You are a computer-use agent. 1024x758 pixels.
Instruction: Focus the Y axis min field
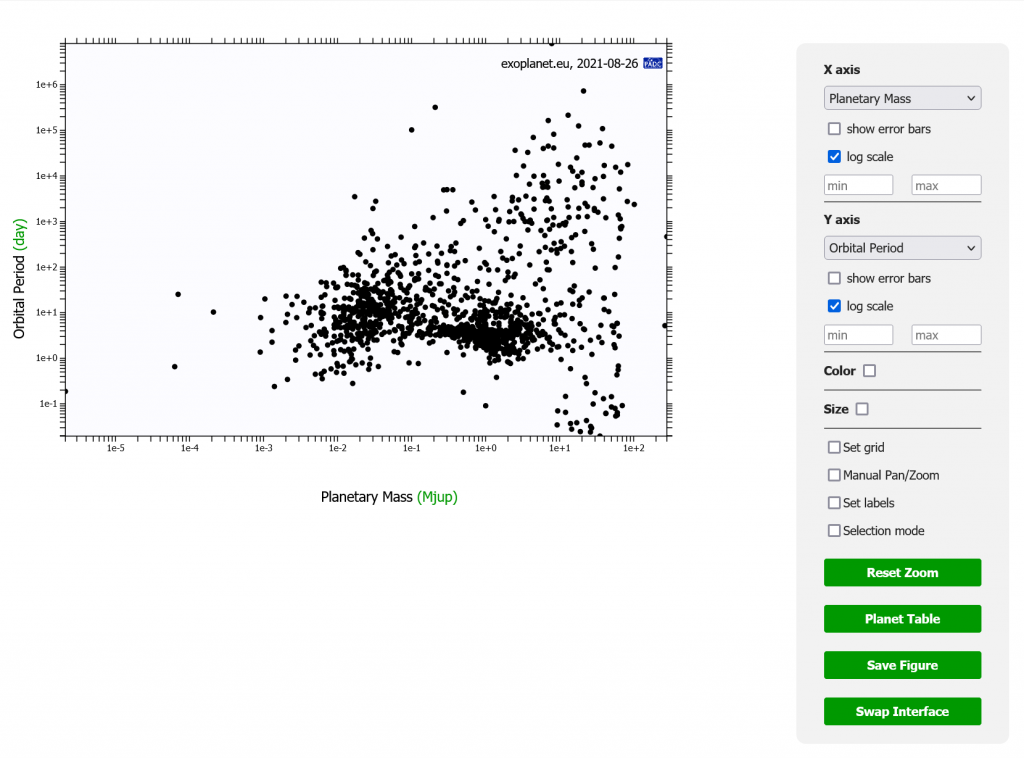click(x=858, y=335)
